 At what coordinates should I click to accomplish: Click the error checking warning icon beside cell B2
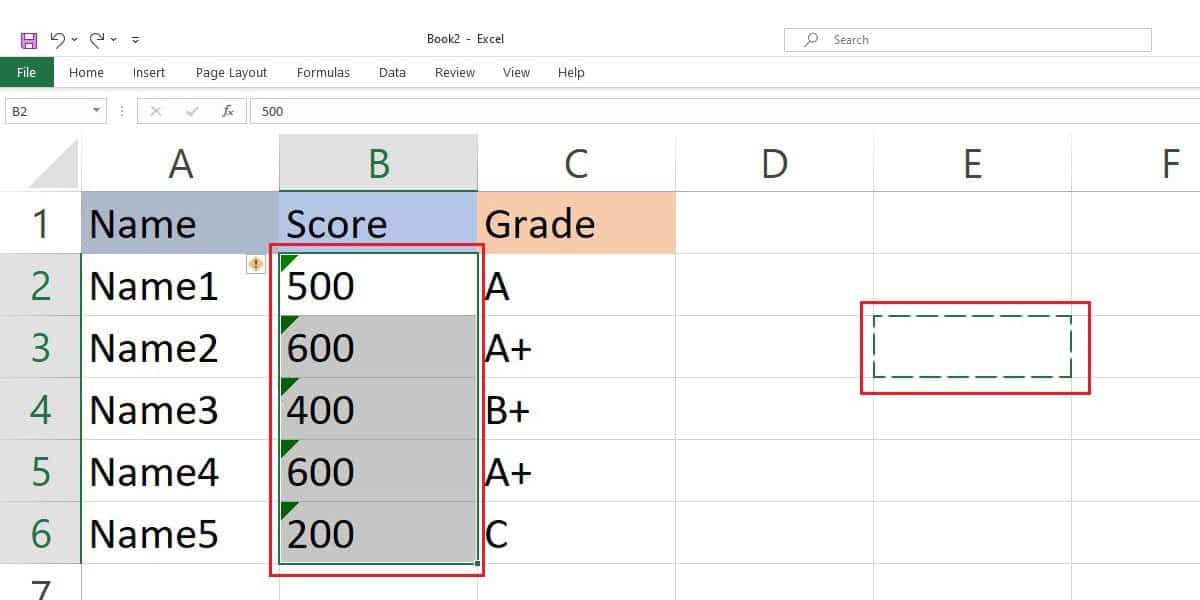[257, 263]
